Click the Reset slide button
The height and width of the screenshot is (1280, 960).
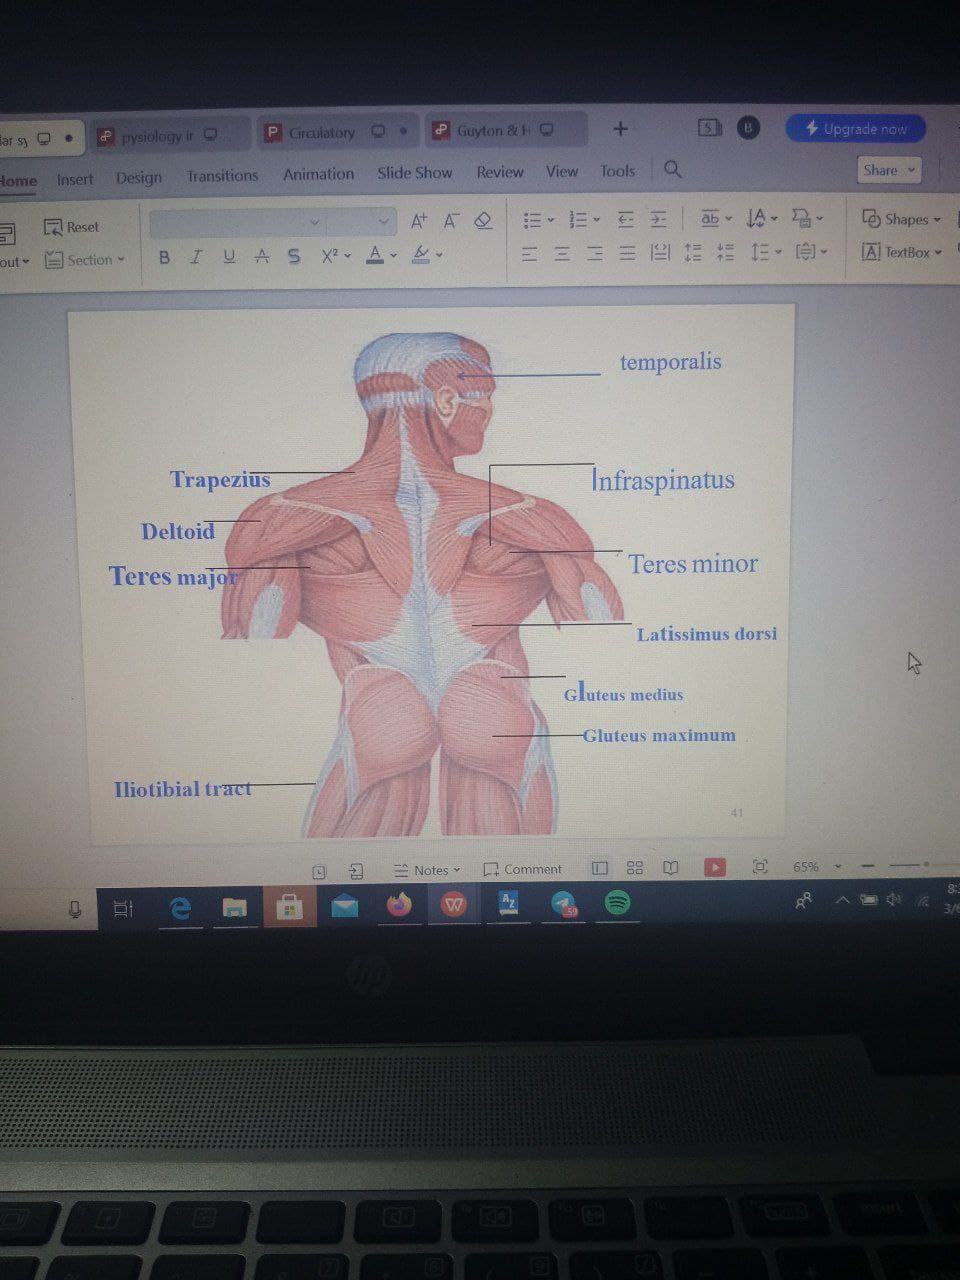click(x=71, y=227)
